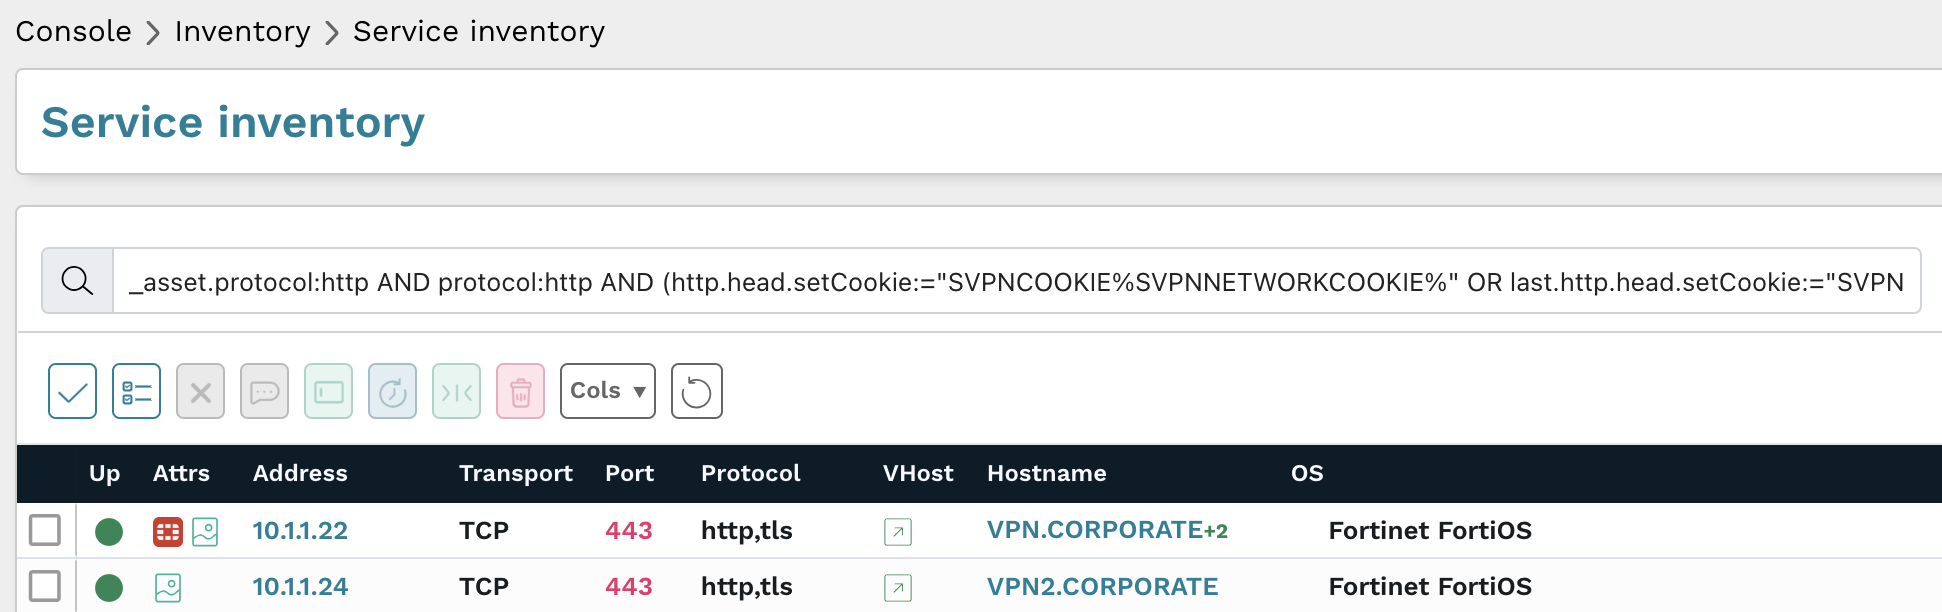Click the screenshot viewer toolbar icon
1942x612 pixels.
tap(328, 391)
